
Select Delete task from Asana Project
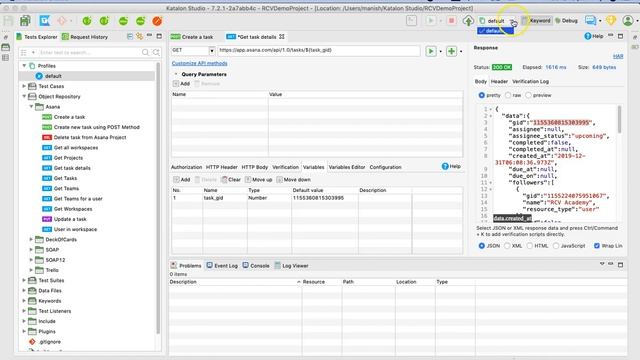(x=90, y=137)
